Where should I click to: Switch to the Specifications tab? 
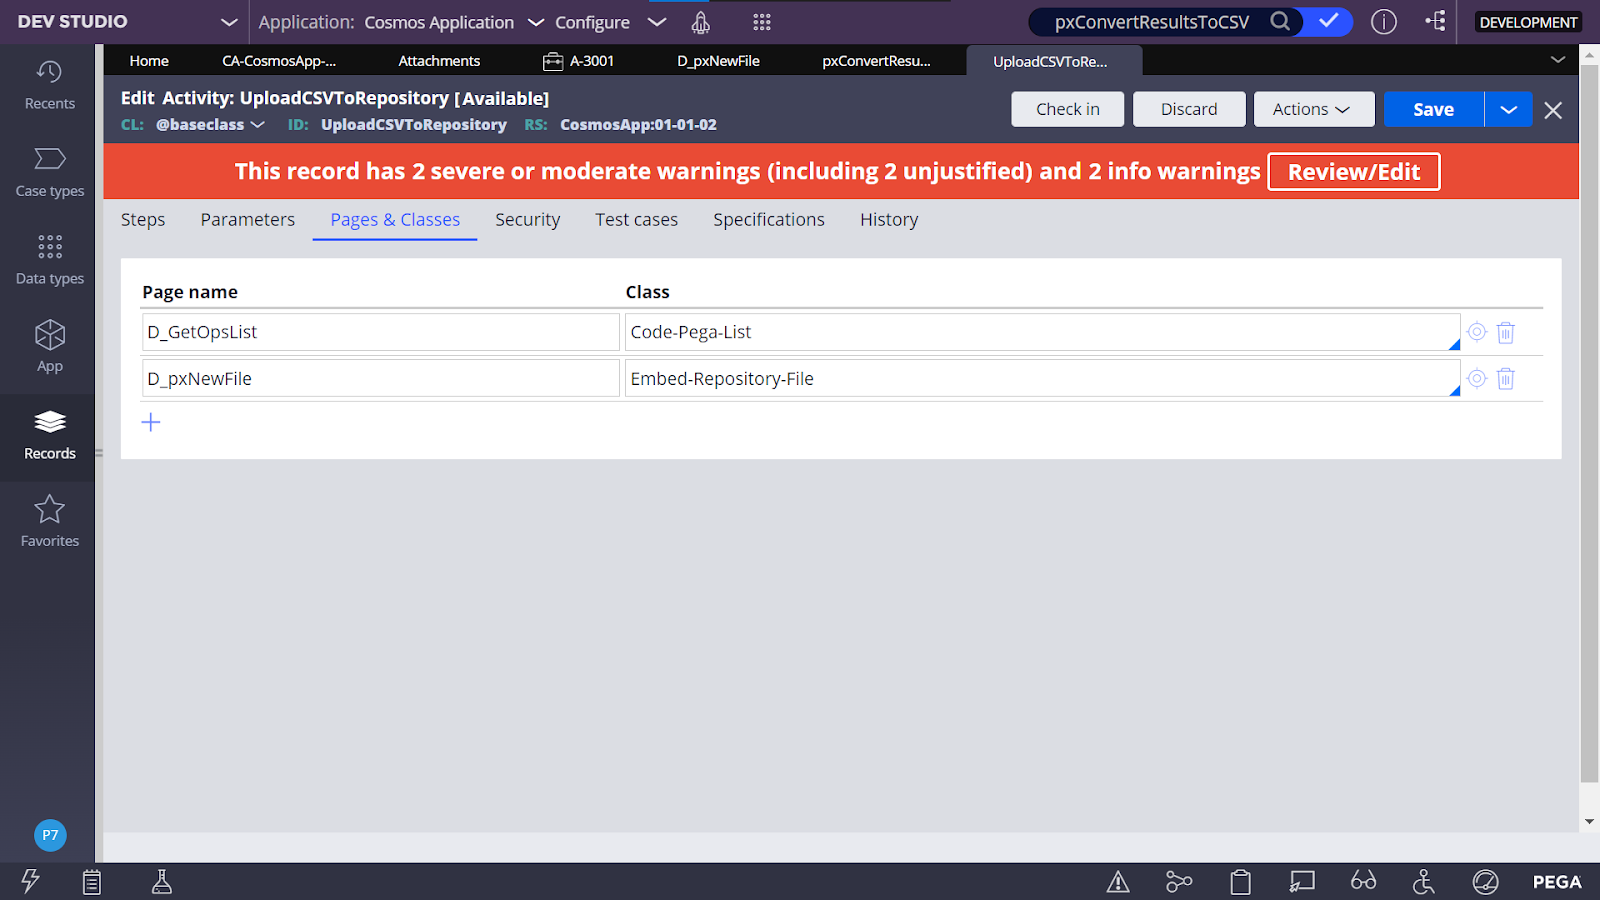pos(769,219)
